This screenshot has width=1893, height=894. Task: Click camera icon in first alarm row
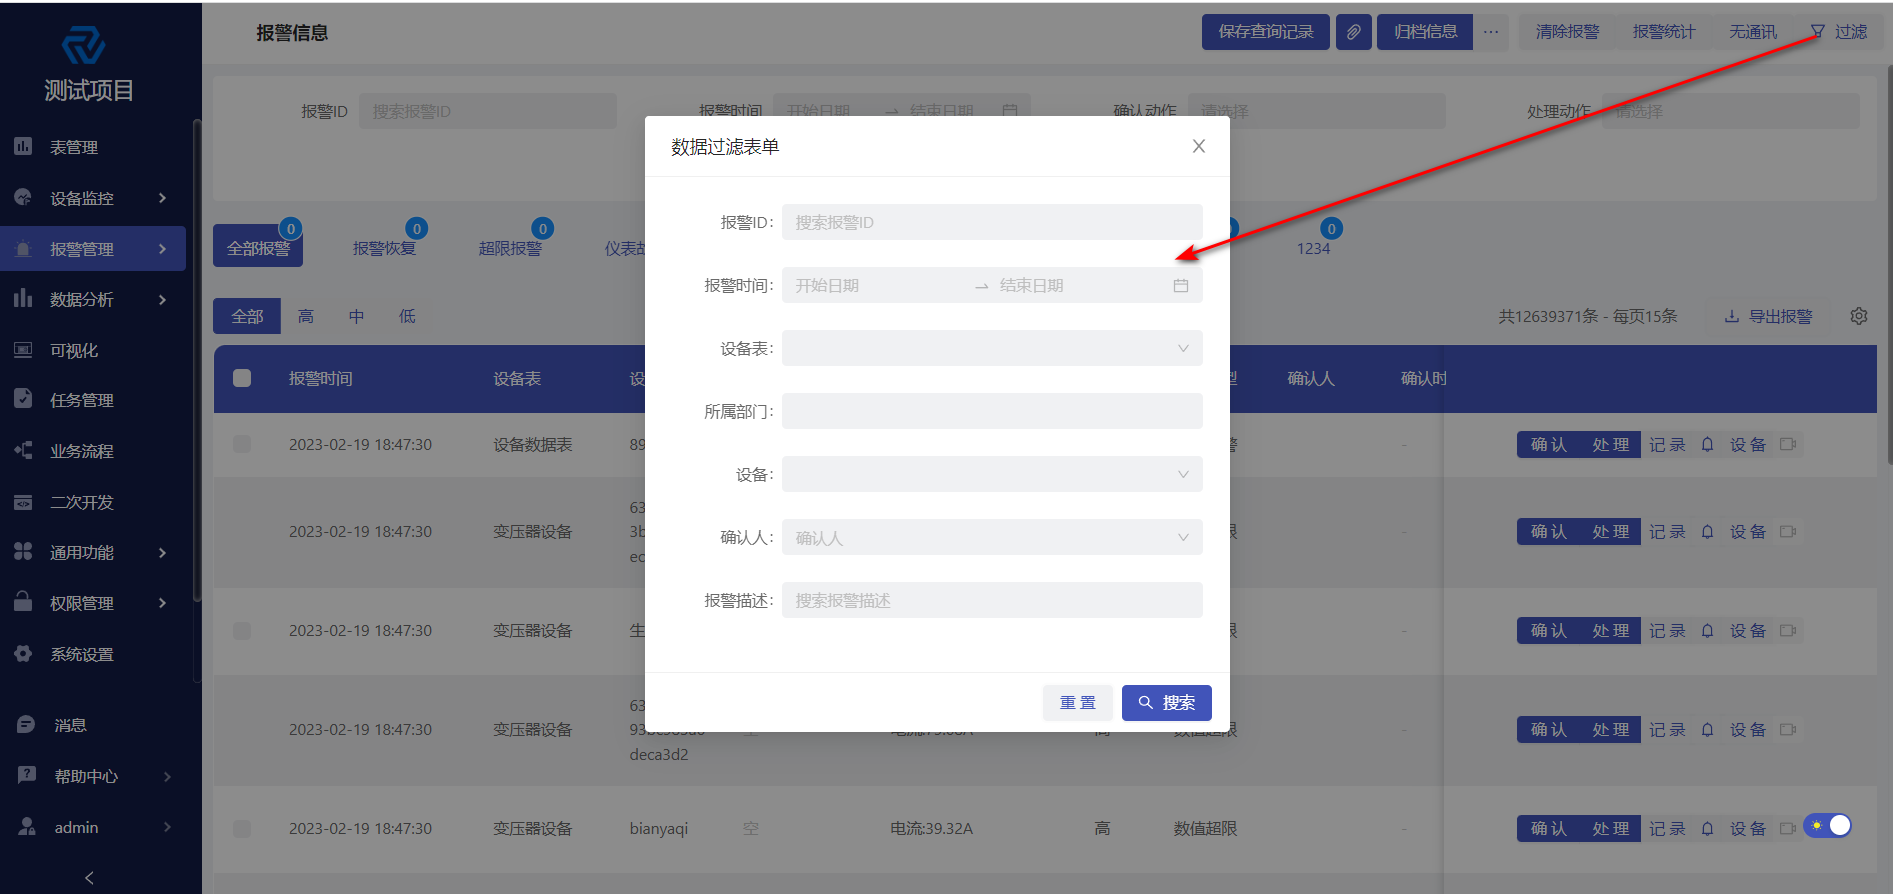click(x=1788, y=444)
